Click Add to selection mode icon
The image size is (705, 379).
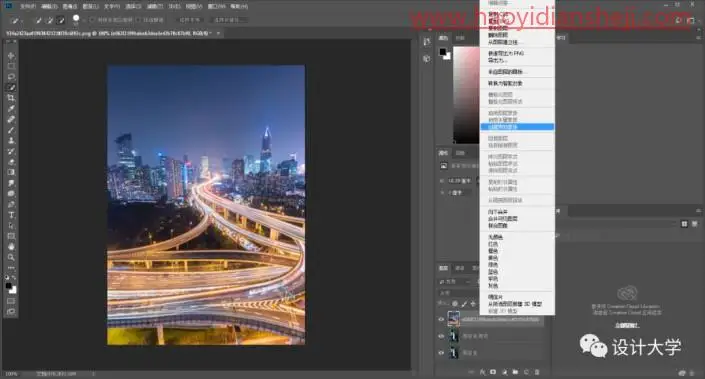click(x=49, y=20)
